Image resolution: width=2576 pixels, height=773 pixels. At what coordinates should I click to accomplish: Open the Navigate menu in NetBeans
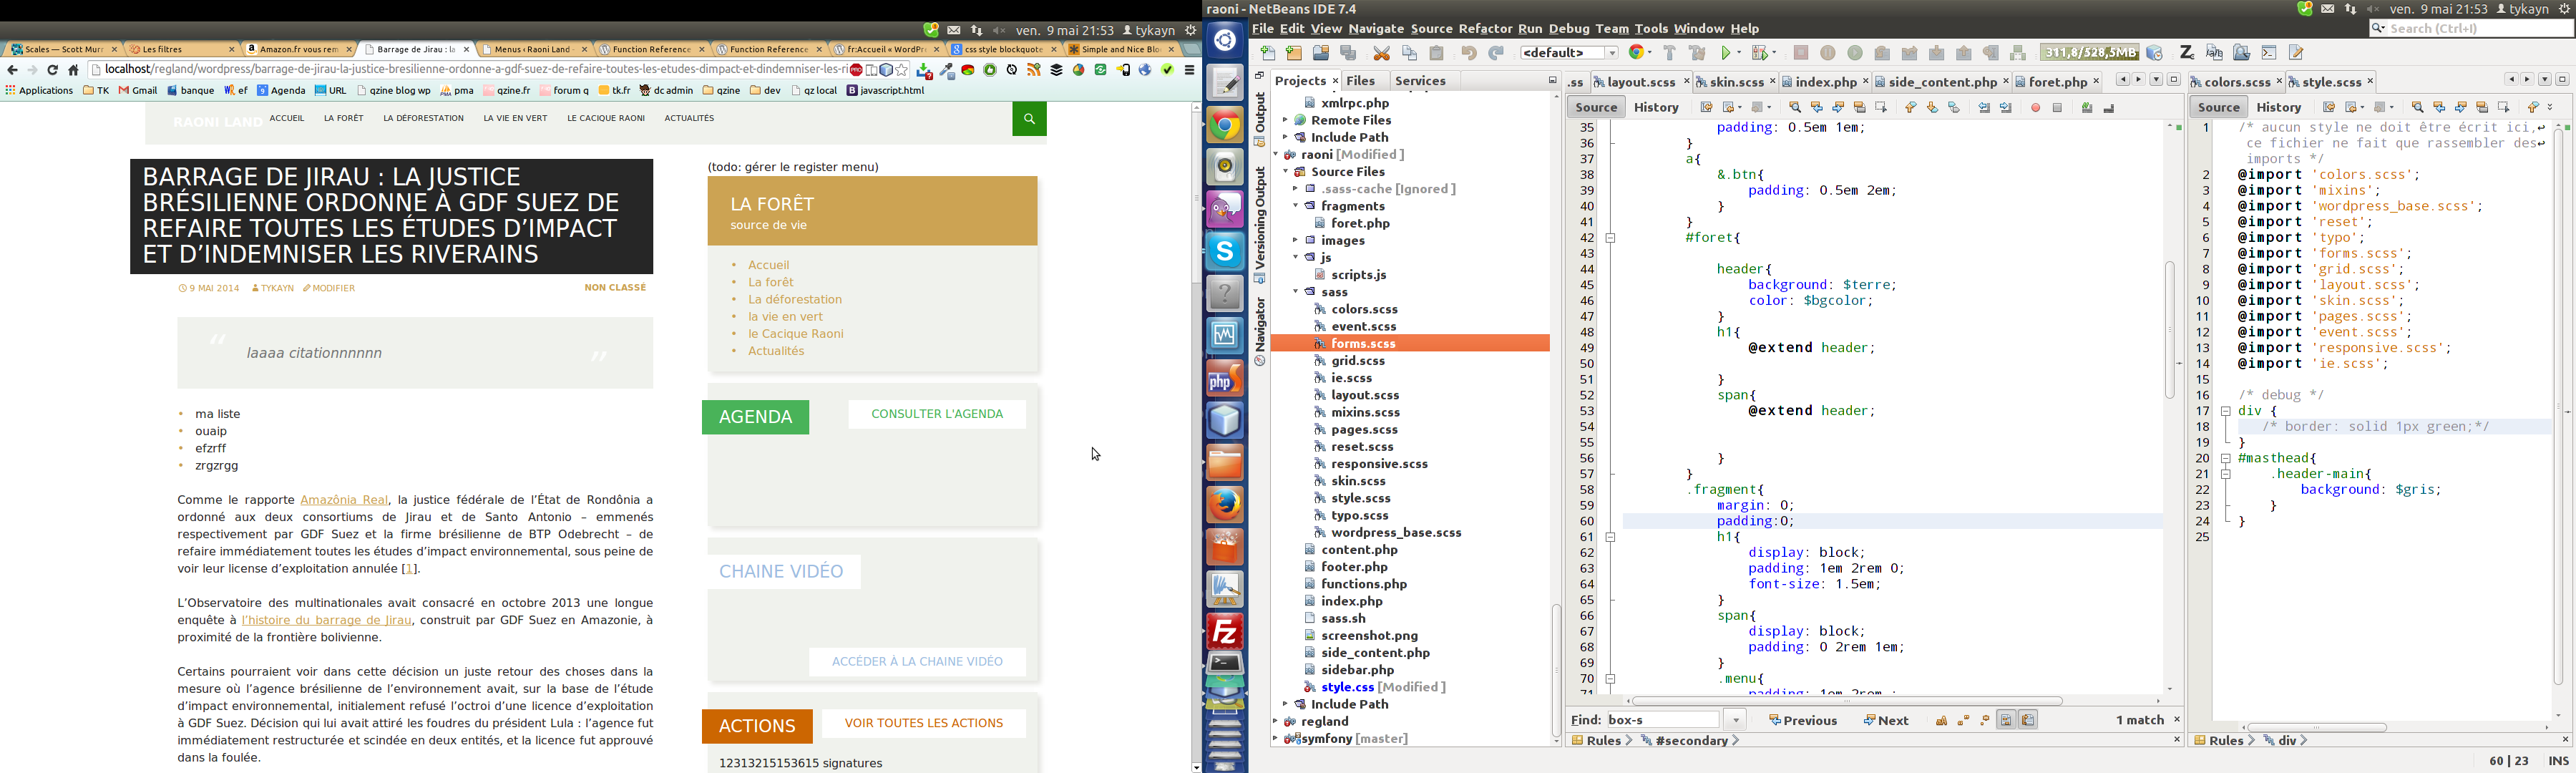pyautogui.click(x=1376, y=29)
